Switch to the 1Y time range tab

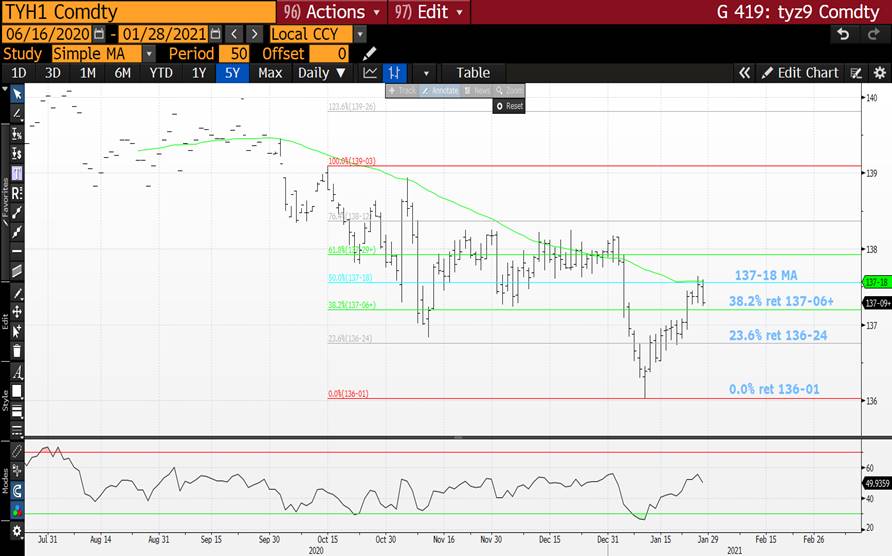click(x=198, y=73)
